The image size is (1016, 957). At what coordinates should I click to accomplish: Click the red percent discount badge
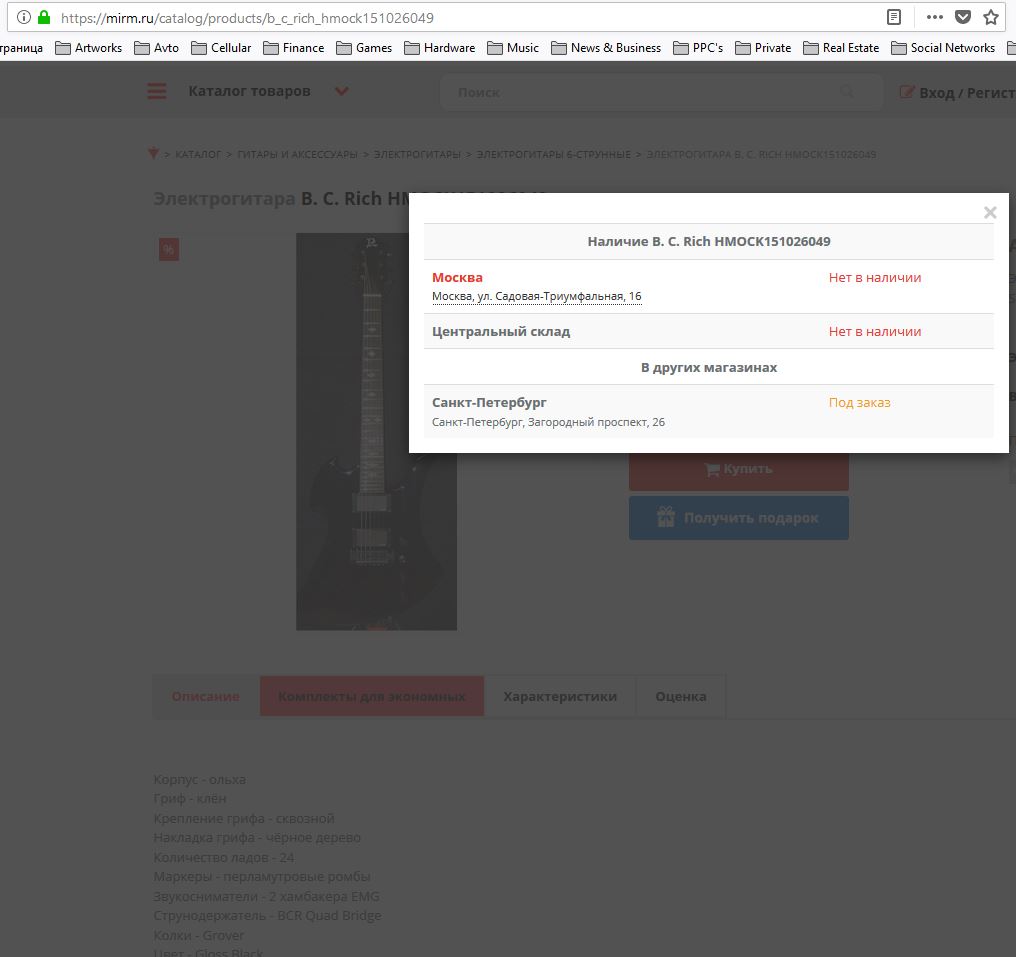tap(168, 249)
